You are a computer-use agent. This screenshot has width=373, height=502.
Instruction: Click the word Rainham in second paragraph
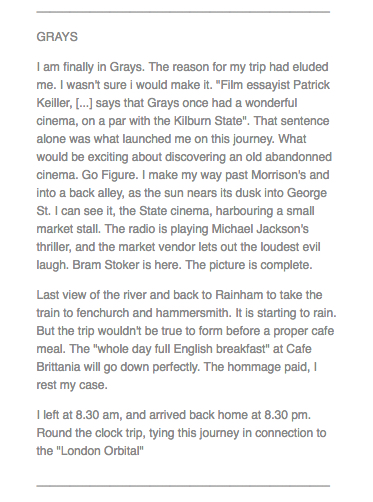pos(239,295)
